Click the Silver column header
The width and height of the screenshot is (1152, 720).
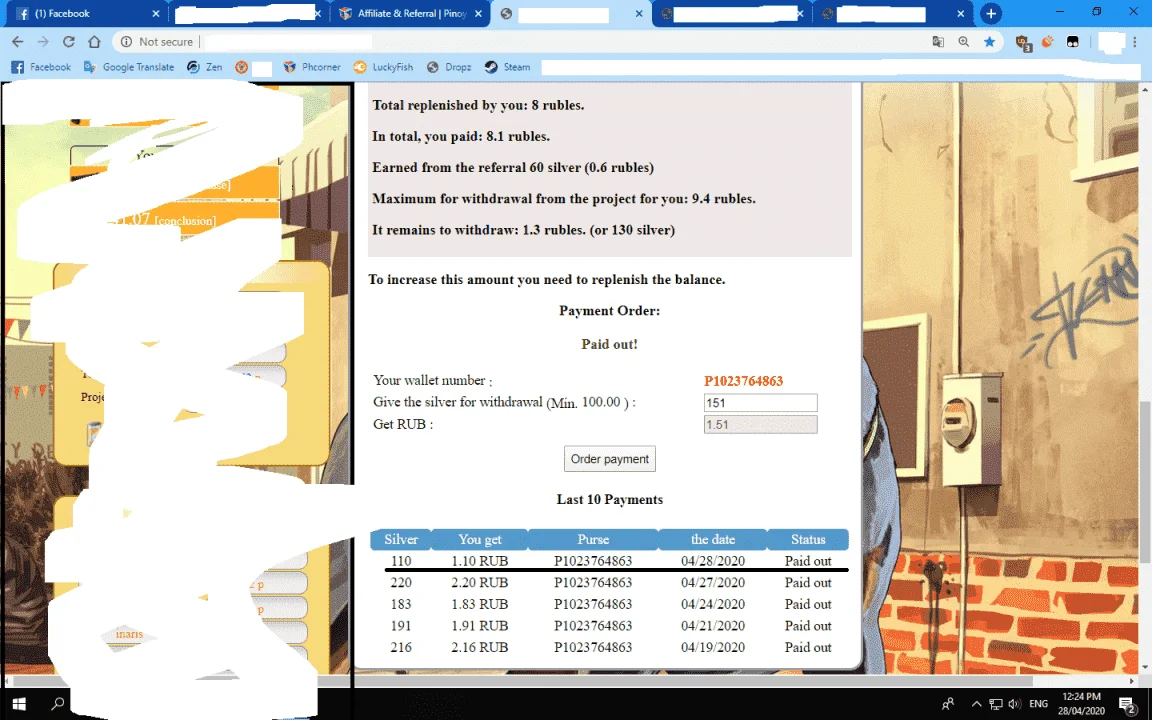pyautogui.click(x=401, y=539)
